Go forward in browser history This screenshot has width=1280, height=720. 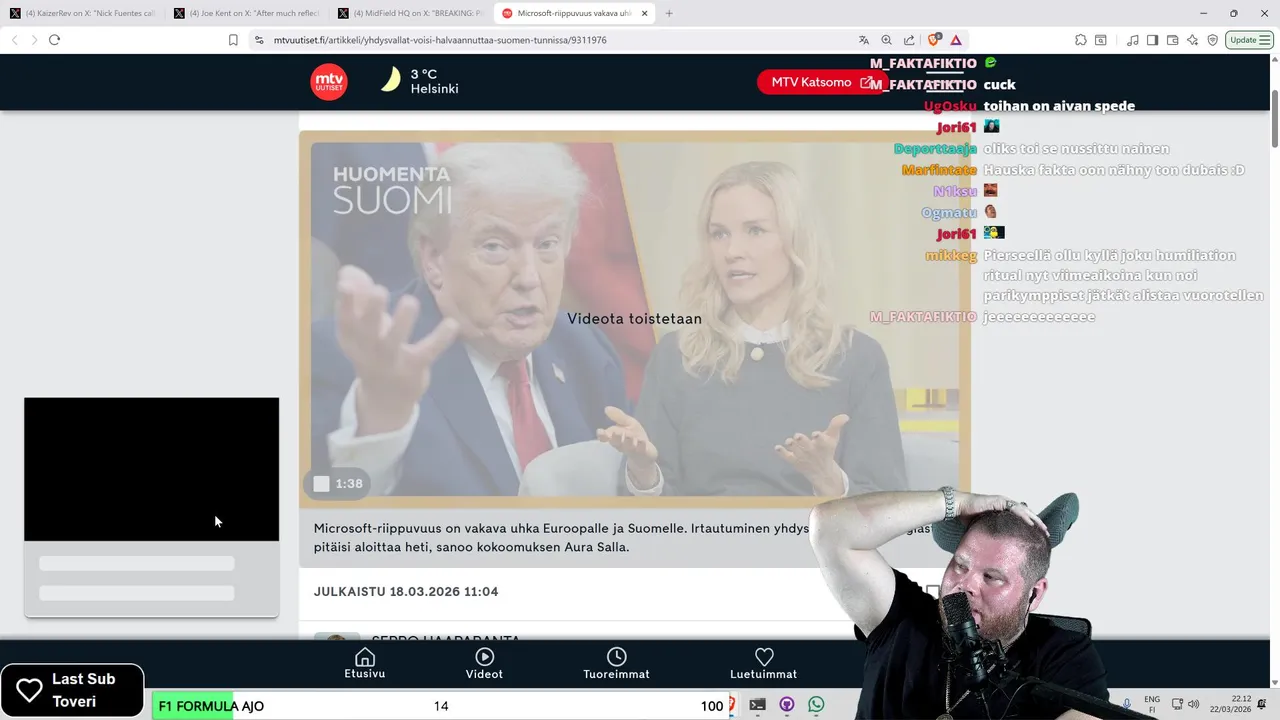[34, 40]
